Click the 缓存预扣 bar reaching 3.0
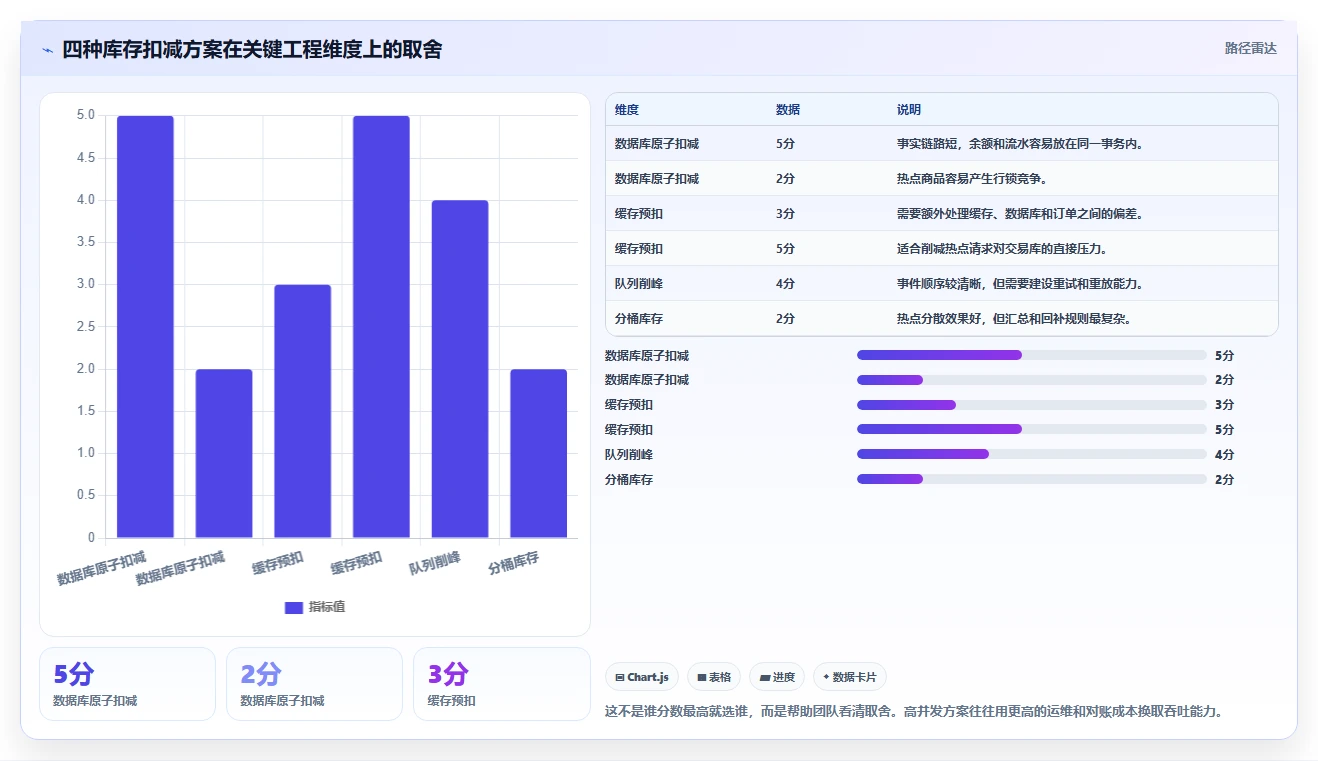 (303, 411)
